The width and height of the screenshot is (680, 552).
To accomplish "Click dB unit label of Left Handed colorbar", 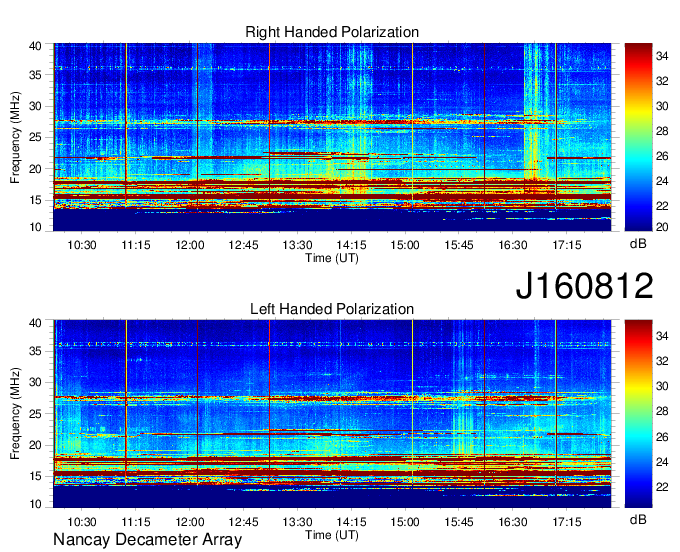I will (638, 519).
